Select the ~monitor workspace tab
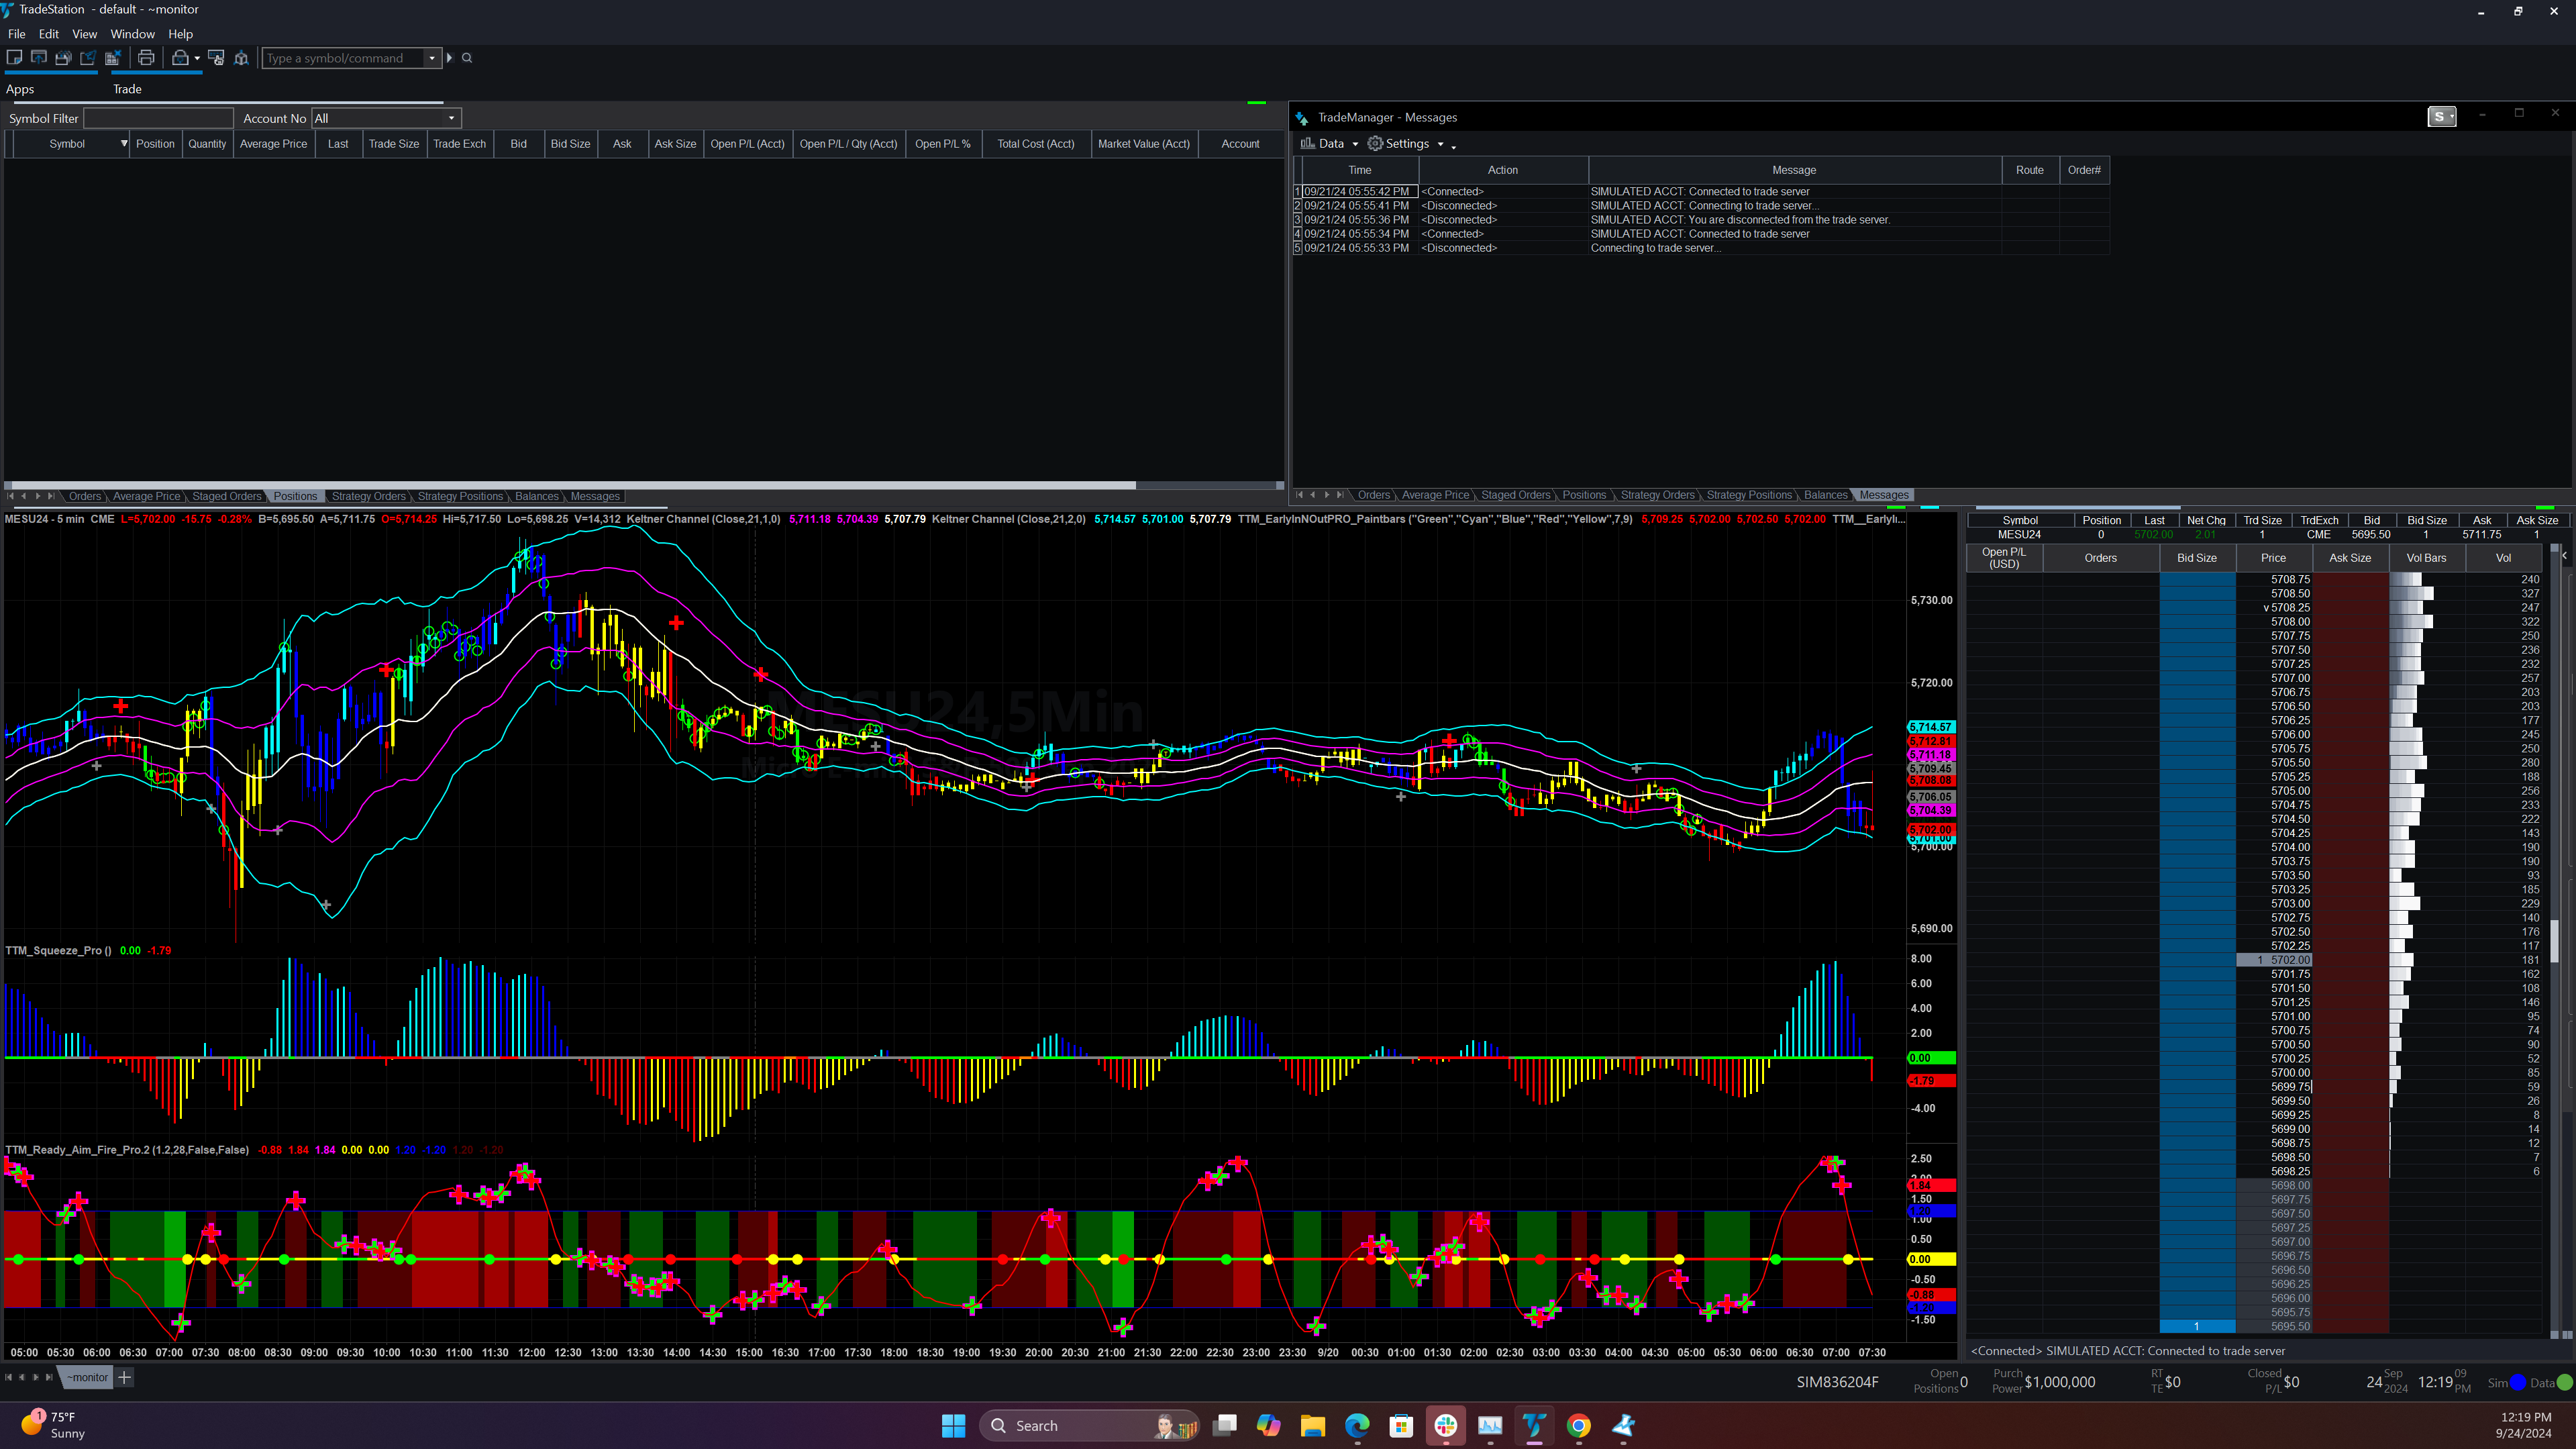This screenshot has width=2576, height=1449. tap(87, 1377)
